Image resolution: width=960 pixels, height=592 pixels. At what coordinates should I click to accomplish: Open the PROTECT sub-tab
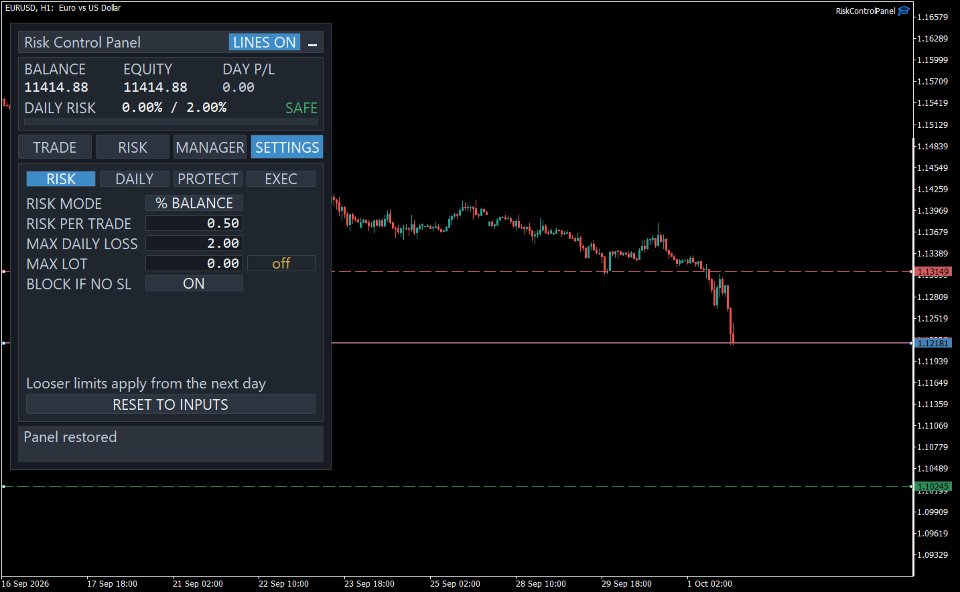[x=208, y=179]
